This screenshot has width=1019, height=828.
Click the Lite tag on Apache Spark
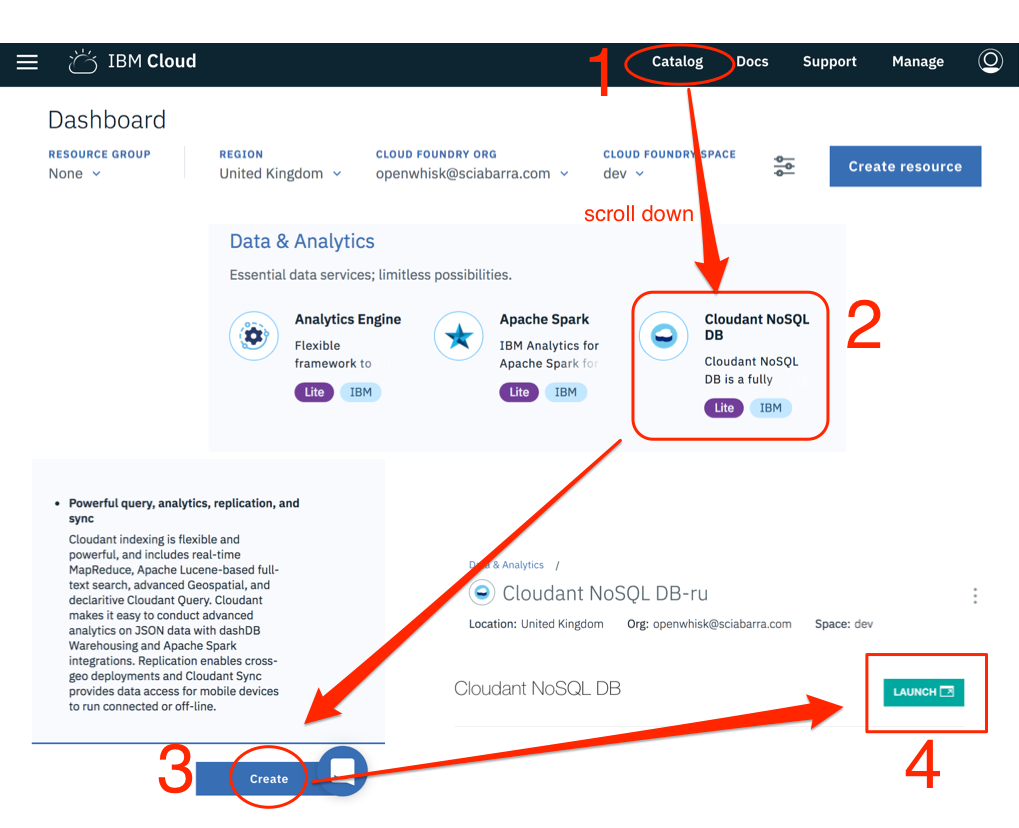tap(519, 392)
